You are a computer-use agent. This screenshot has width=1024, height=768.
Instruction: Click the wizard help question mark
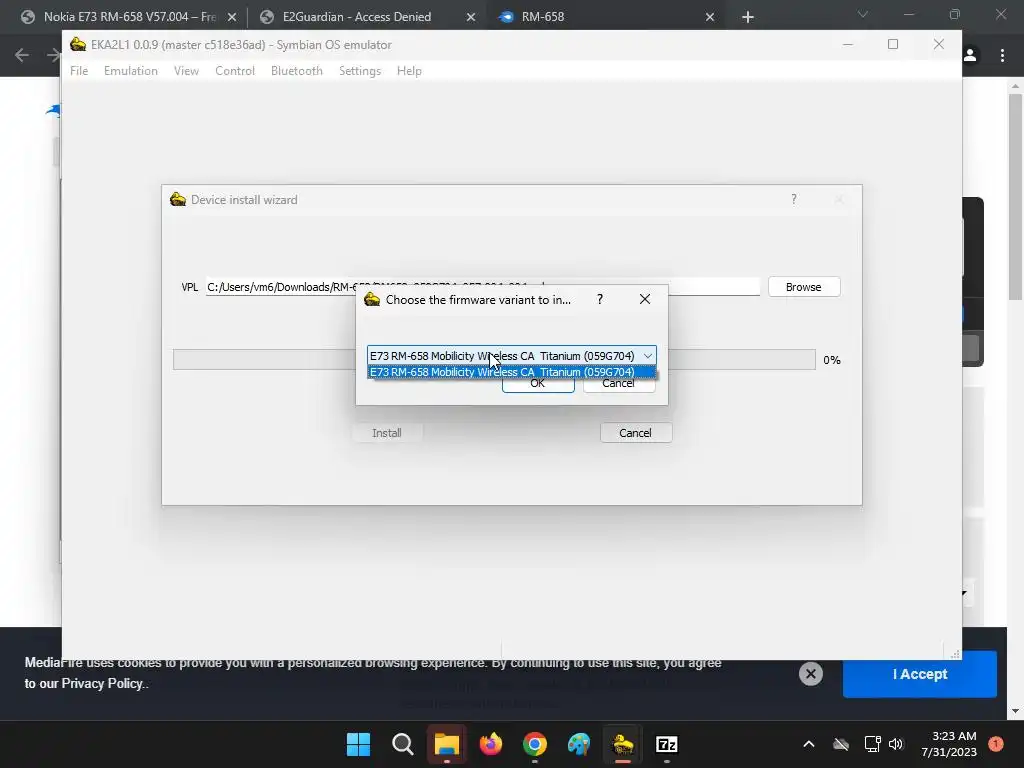(x=793, y=199)
